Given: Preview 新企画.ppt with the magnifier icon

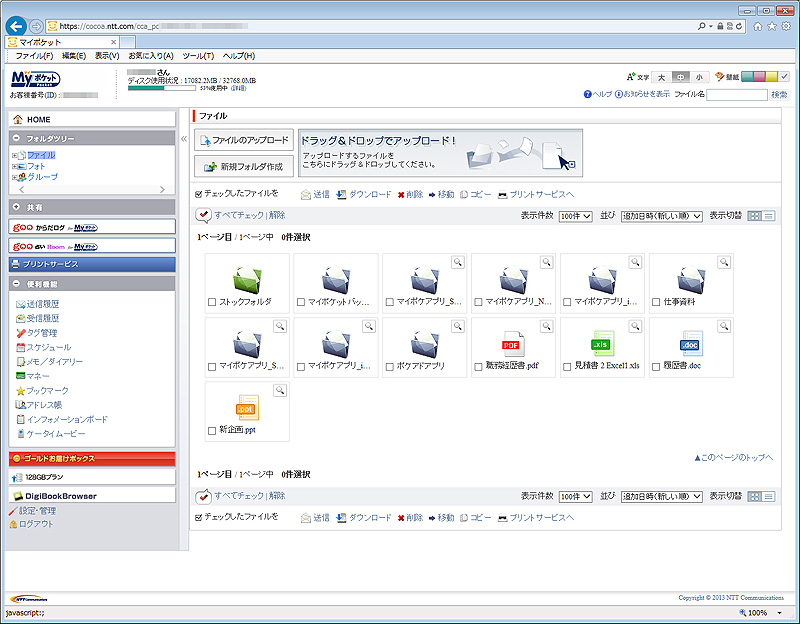Looking at the screenshot, I should tap(280, 390).
